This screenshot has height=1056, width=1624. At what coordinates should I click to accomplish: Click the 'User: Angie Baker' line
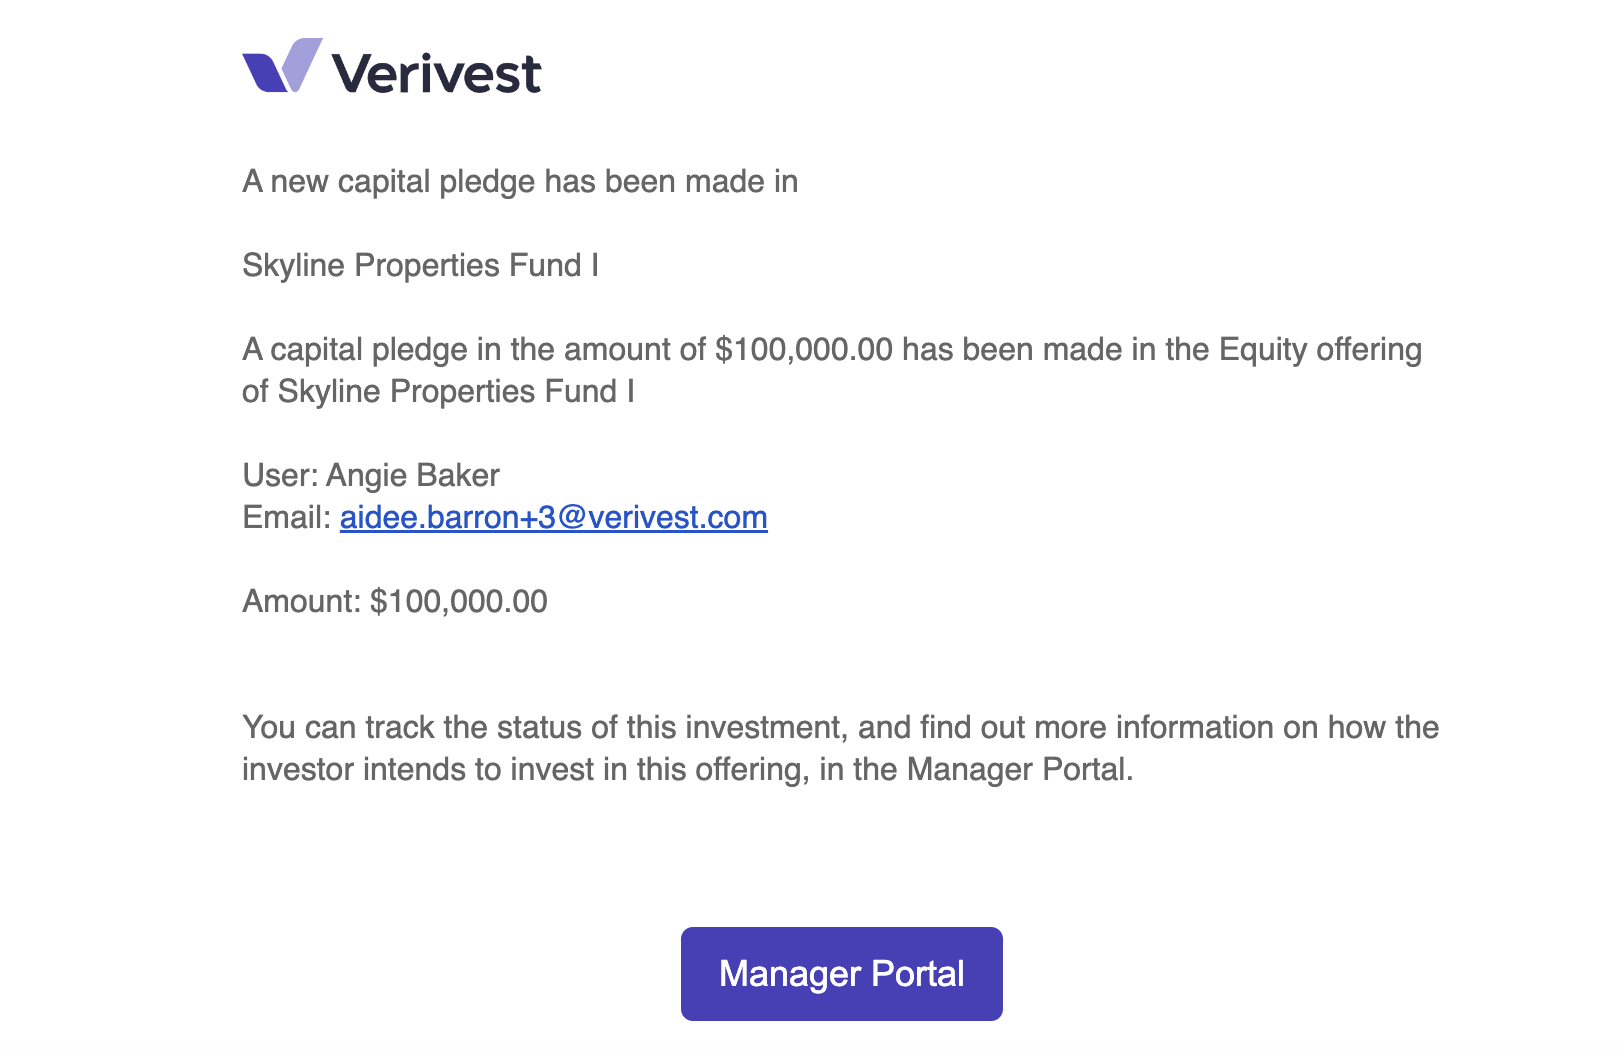[371, 475]
